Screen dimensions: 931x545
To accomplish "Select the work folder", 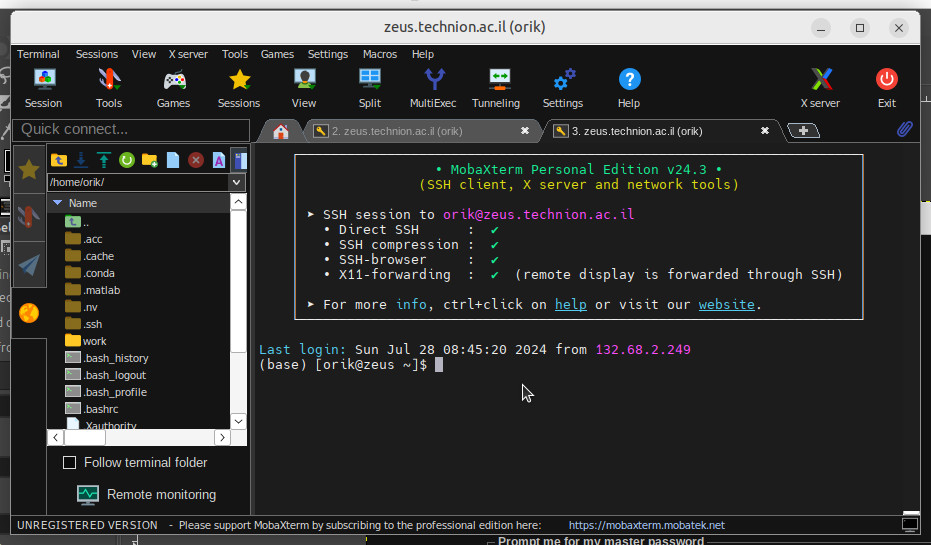I will pos(86,341).
